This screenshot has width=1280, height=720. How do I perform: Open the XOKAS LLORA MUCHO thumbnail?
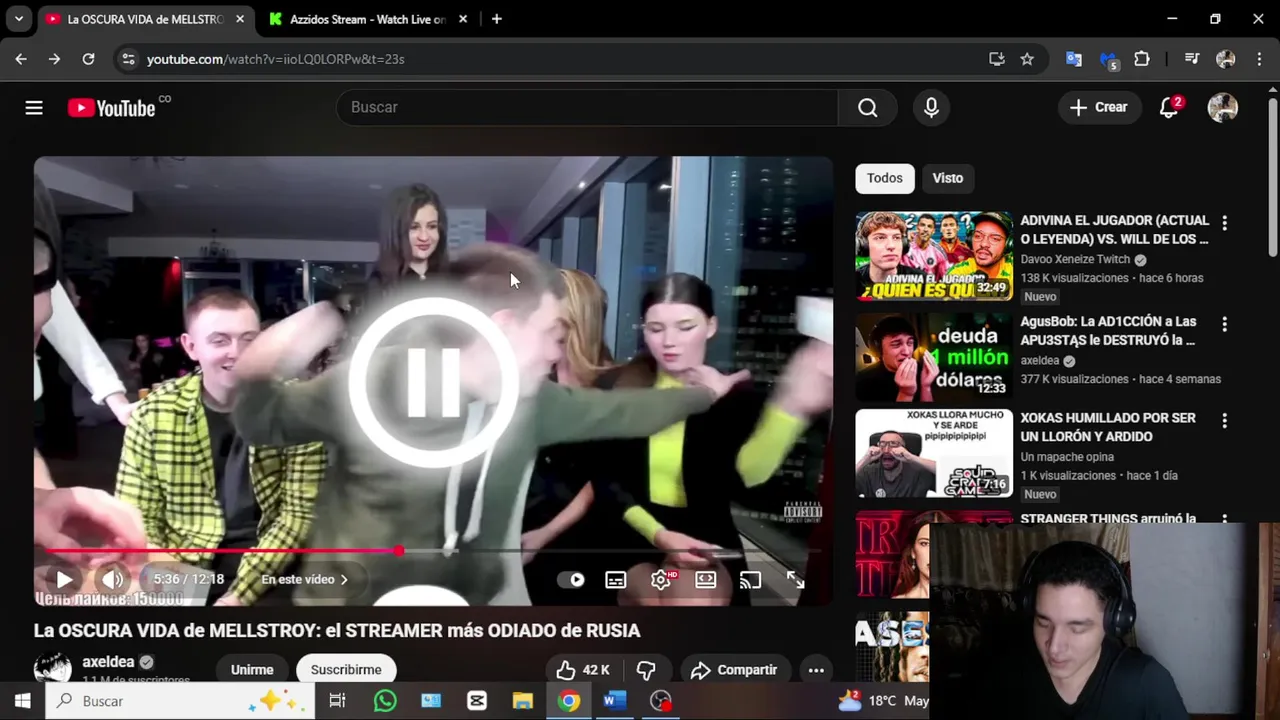[934, 454]
